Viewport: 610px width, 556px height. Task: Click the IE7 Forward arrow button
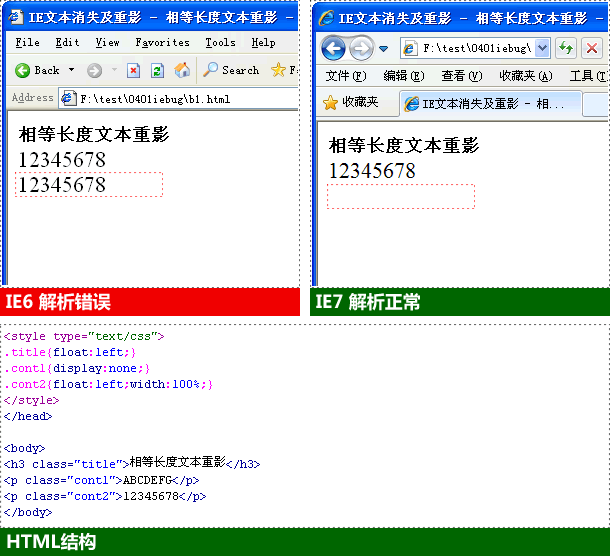tap(360, 48)
